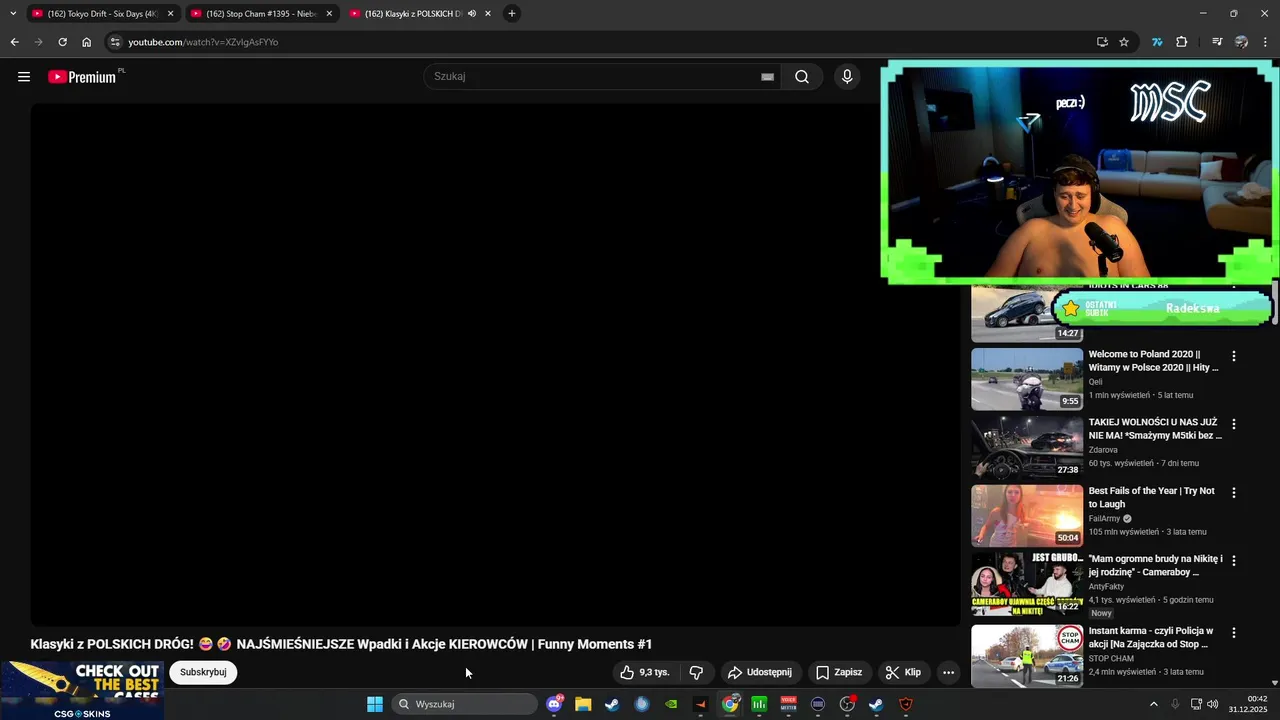Image resolution: width=1280 pixels, height=720 pixels.
Task: Open Cameraboy video thumbnail 16:22
Action: 1027,584
